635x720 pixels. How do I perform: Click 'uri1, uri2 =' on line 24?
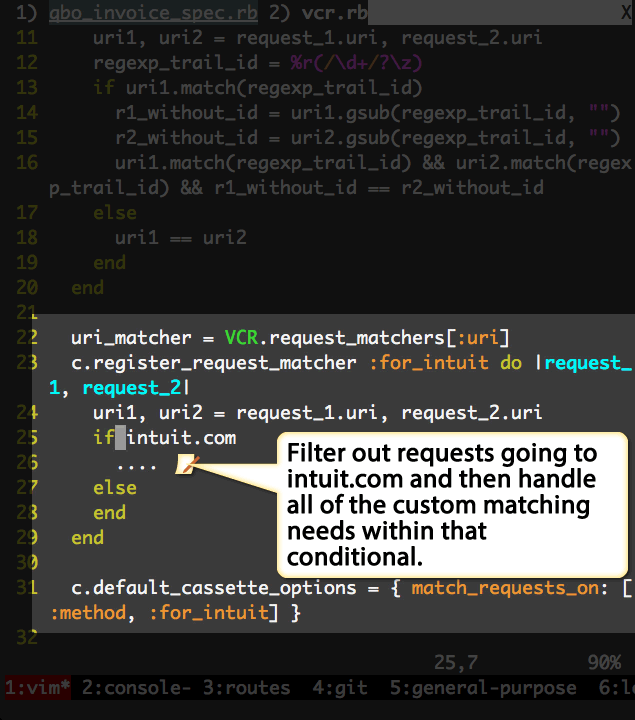click(159, 413)
